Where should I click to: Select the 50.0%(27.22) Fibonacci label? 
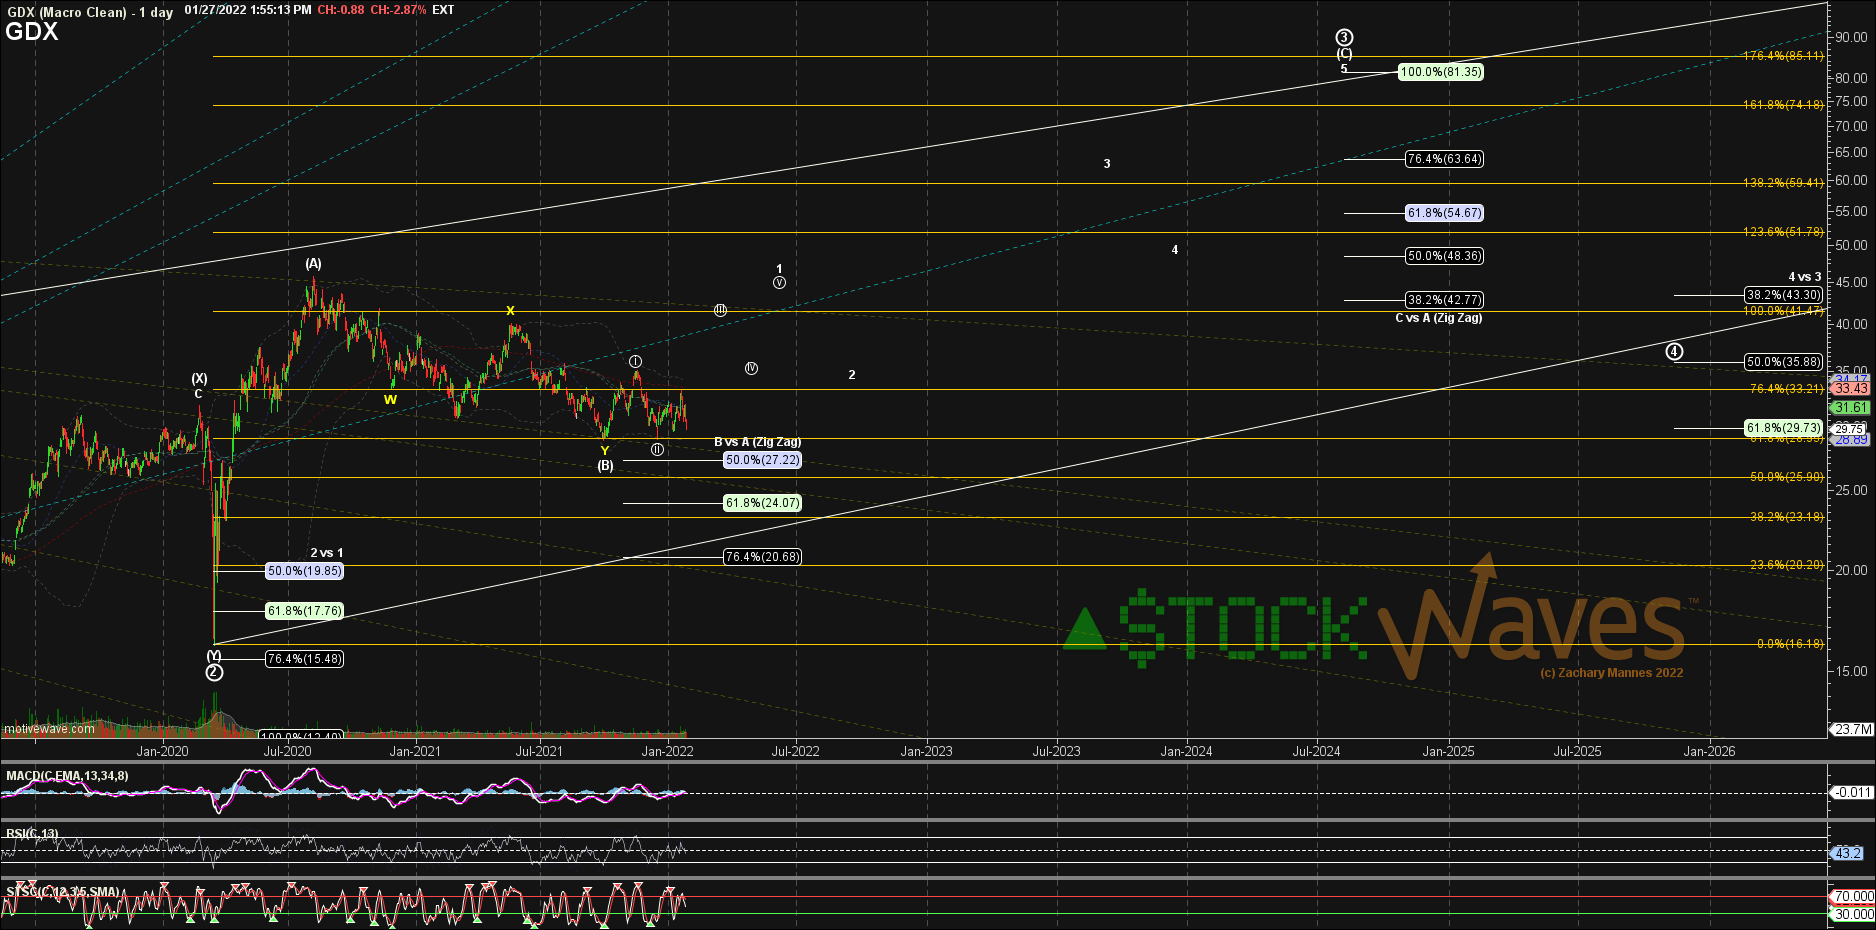(762, 460)
